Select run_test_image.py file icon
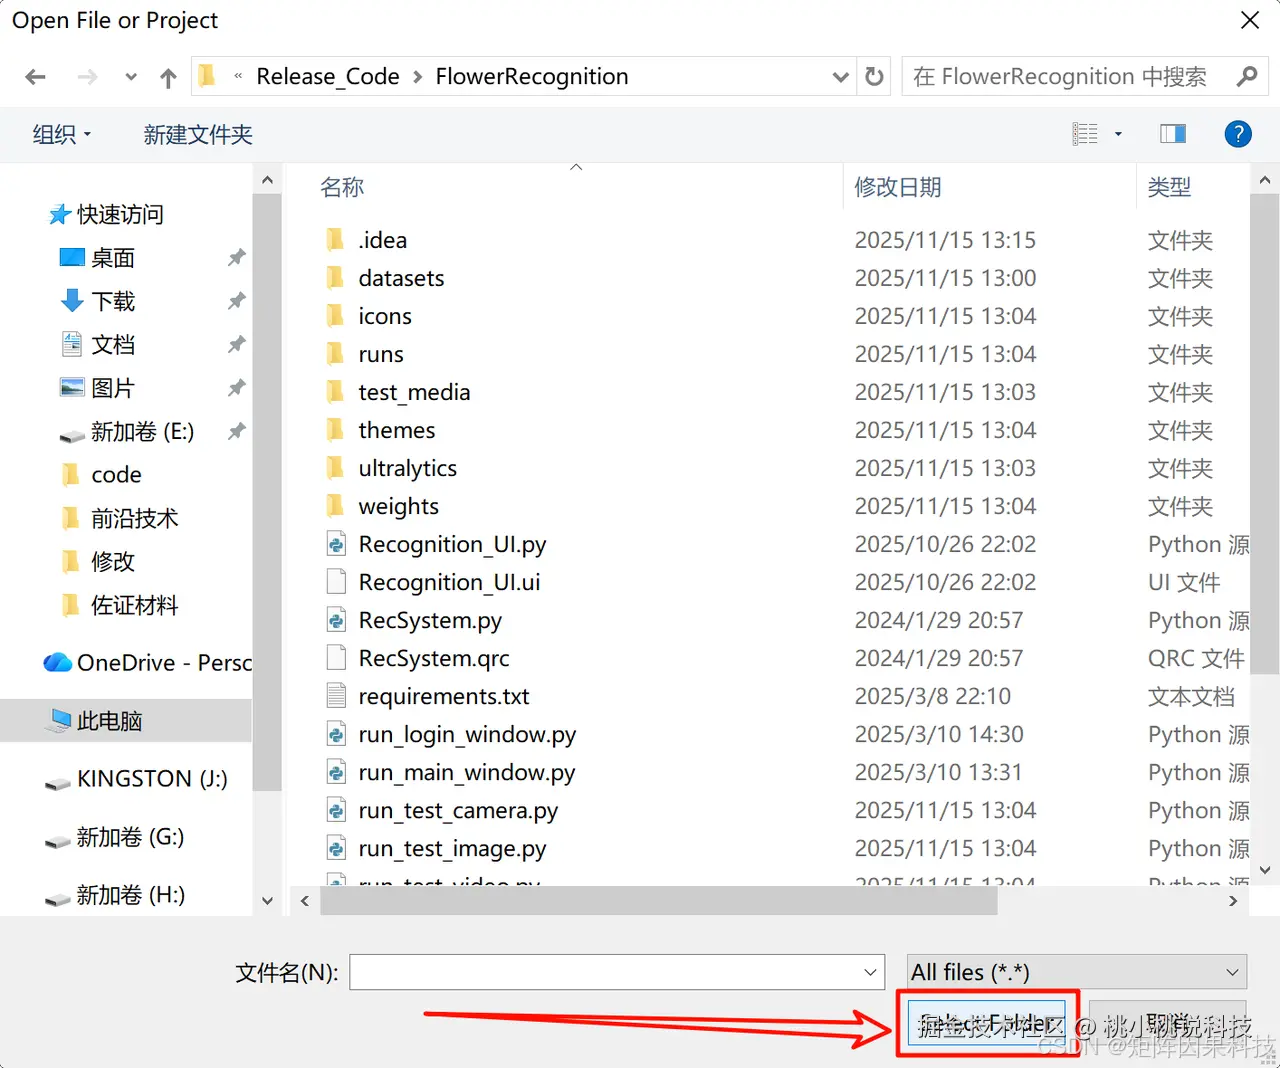 coord(336,848)
